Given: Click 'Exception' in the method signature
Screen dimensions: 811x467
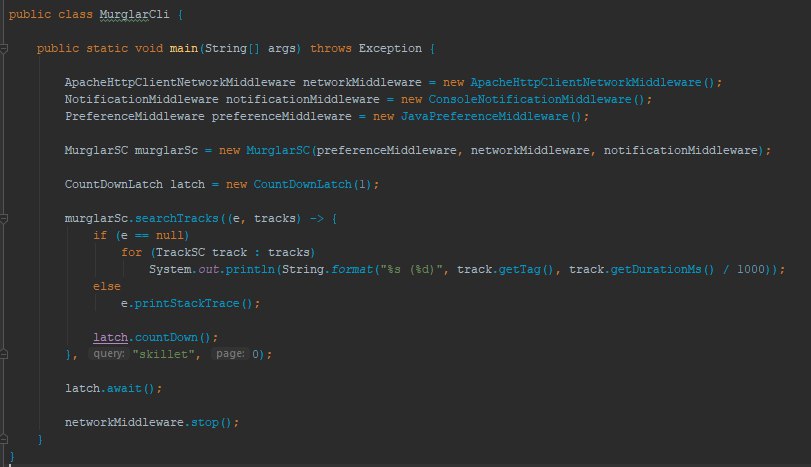Looking at the screenshot, I should click(x=390, y=49).
